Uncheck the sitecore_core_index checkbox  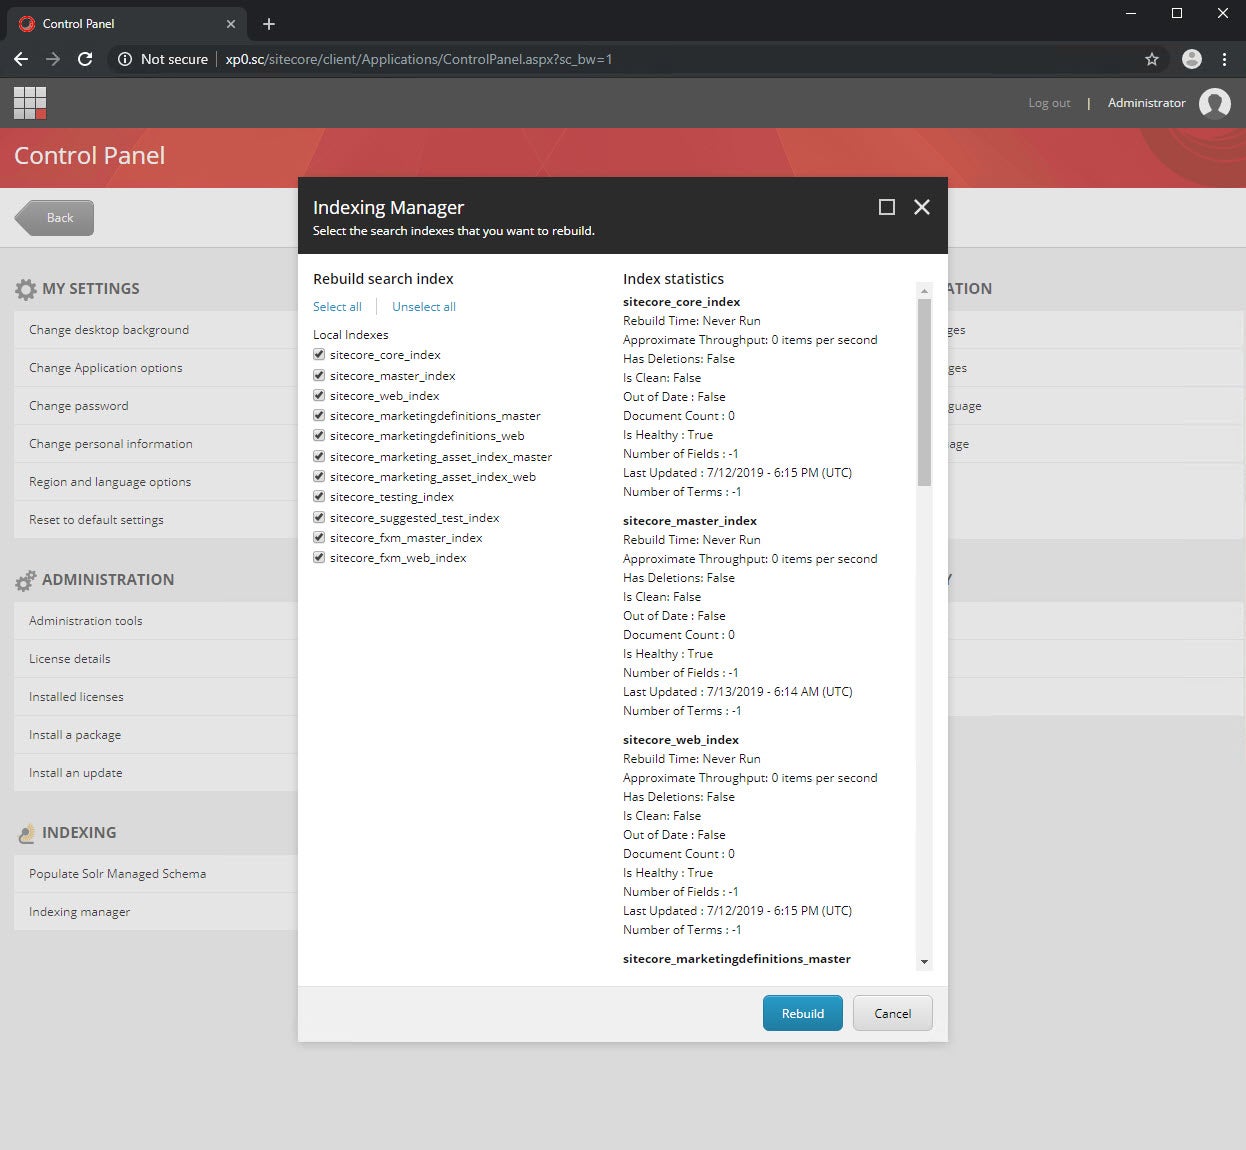[319, 355]
